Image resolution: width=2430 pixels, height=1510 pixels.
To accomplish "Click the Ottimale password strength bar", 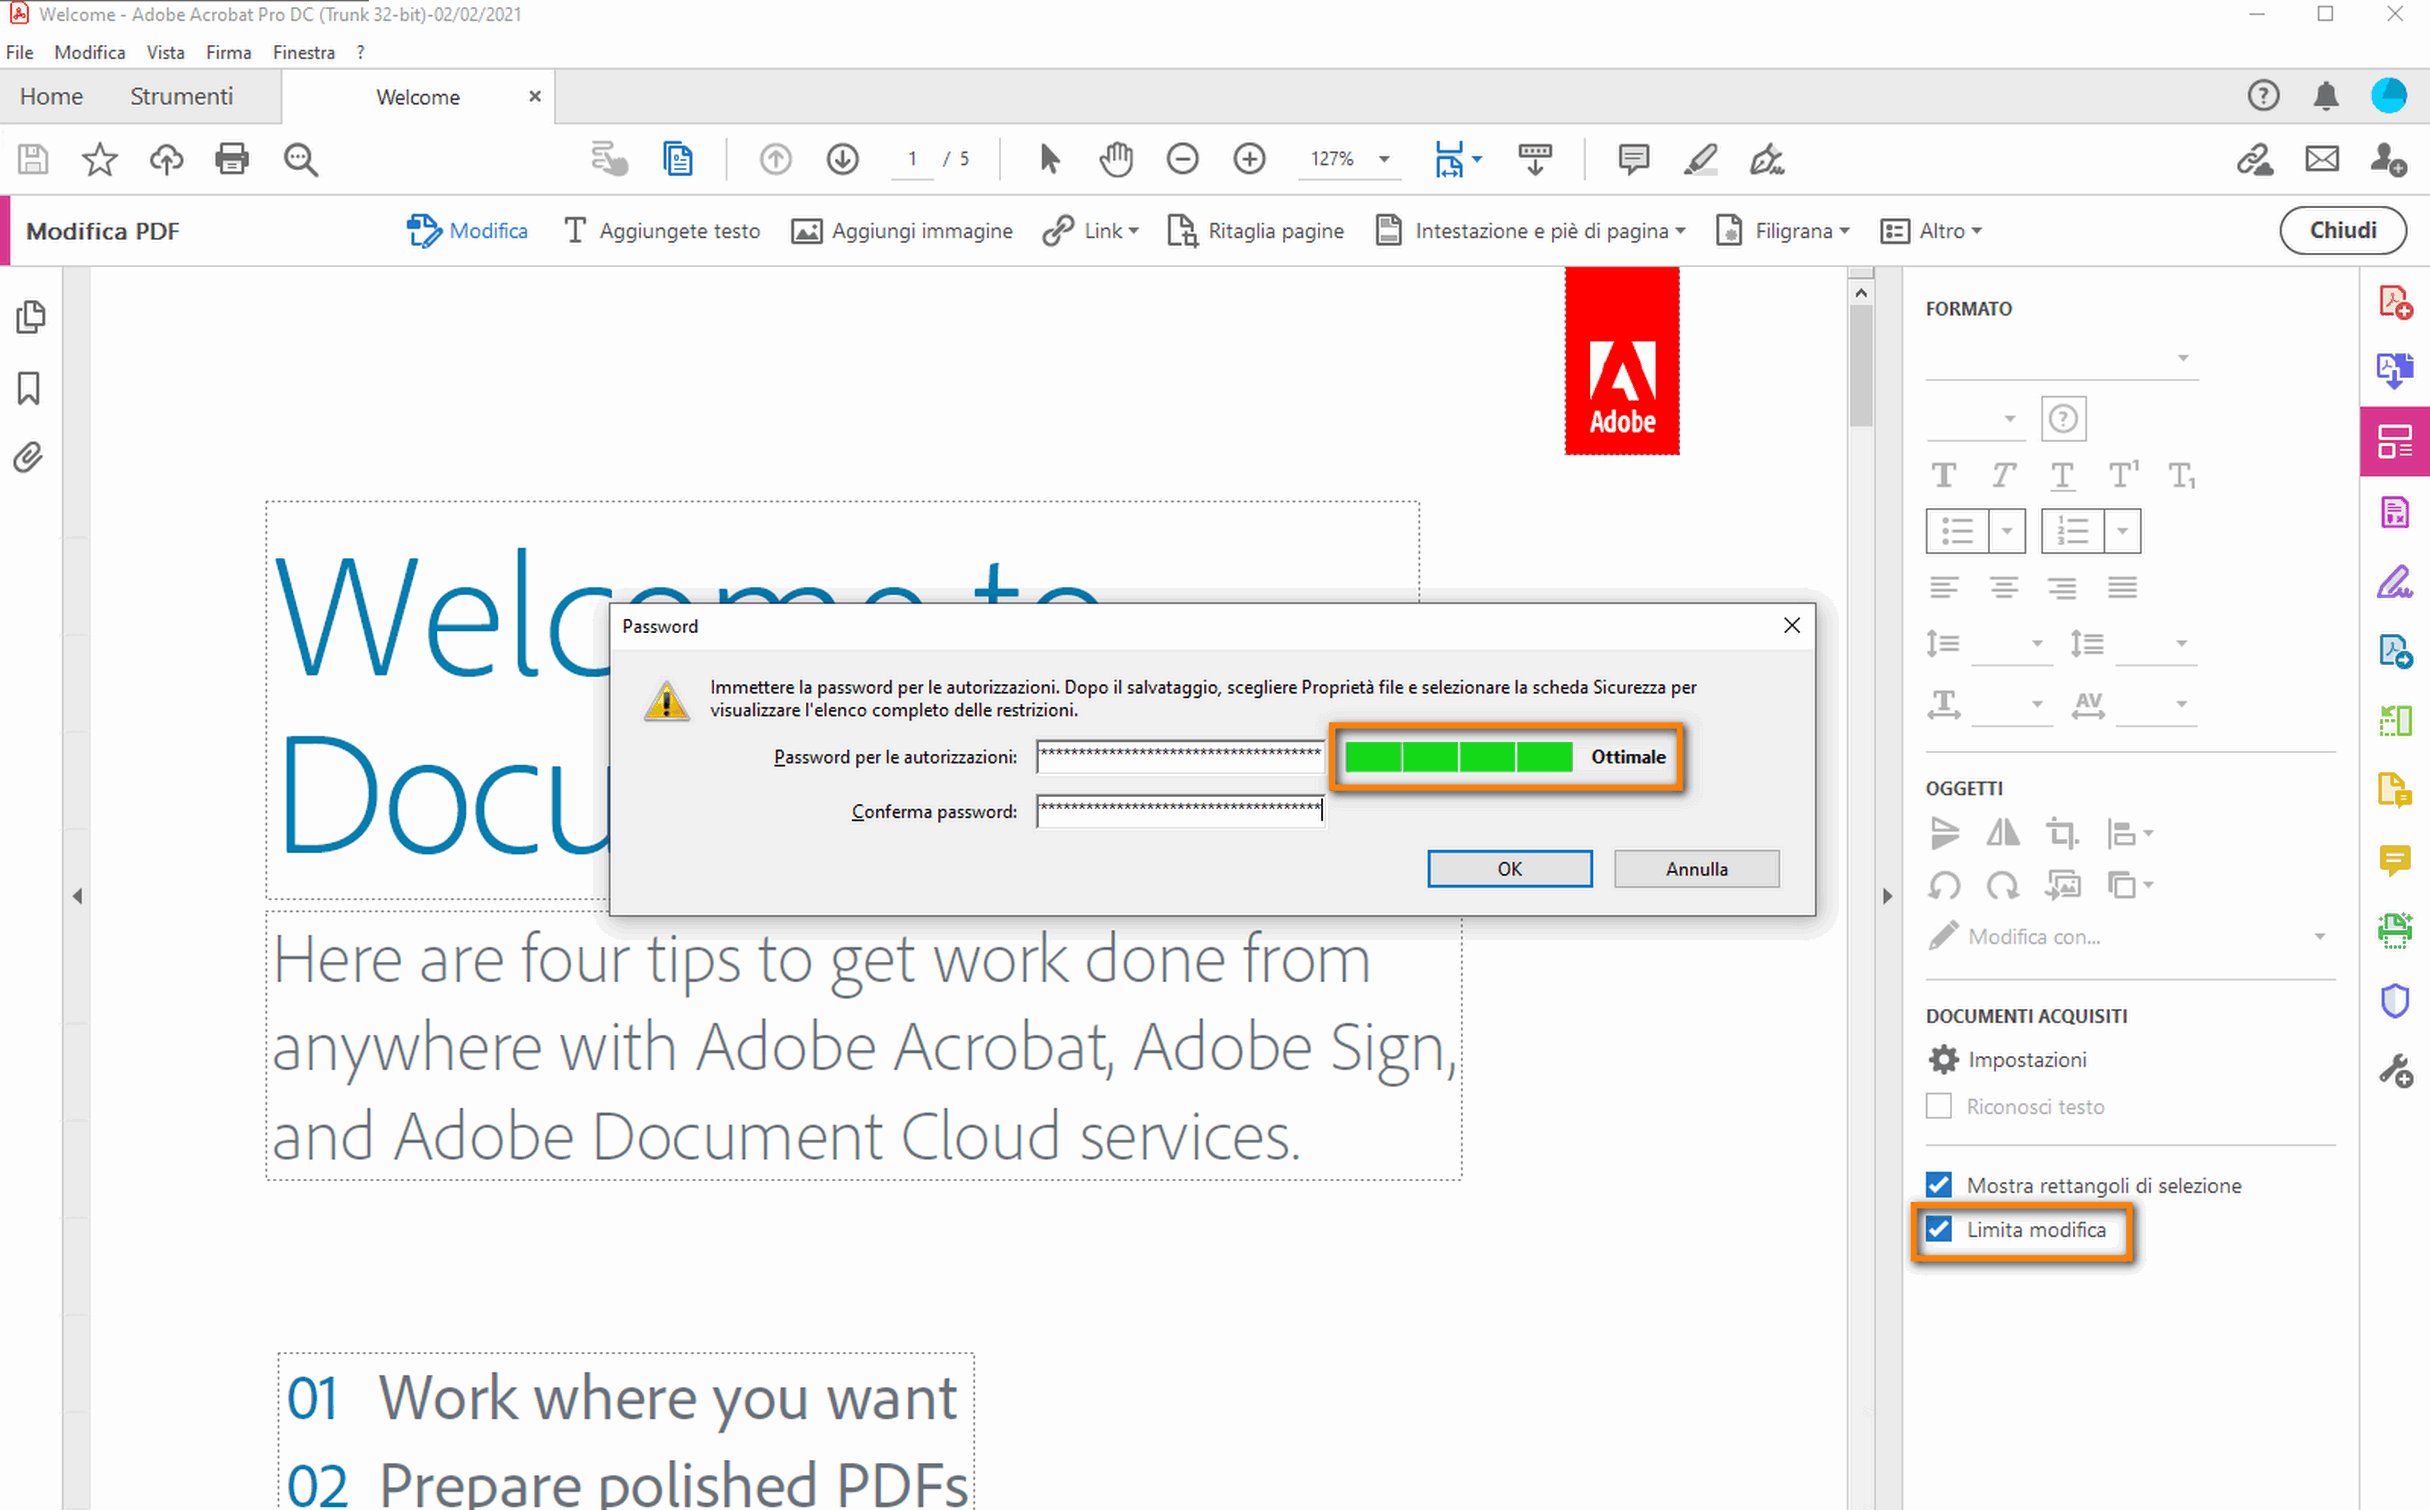I will (1505, 757).
